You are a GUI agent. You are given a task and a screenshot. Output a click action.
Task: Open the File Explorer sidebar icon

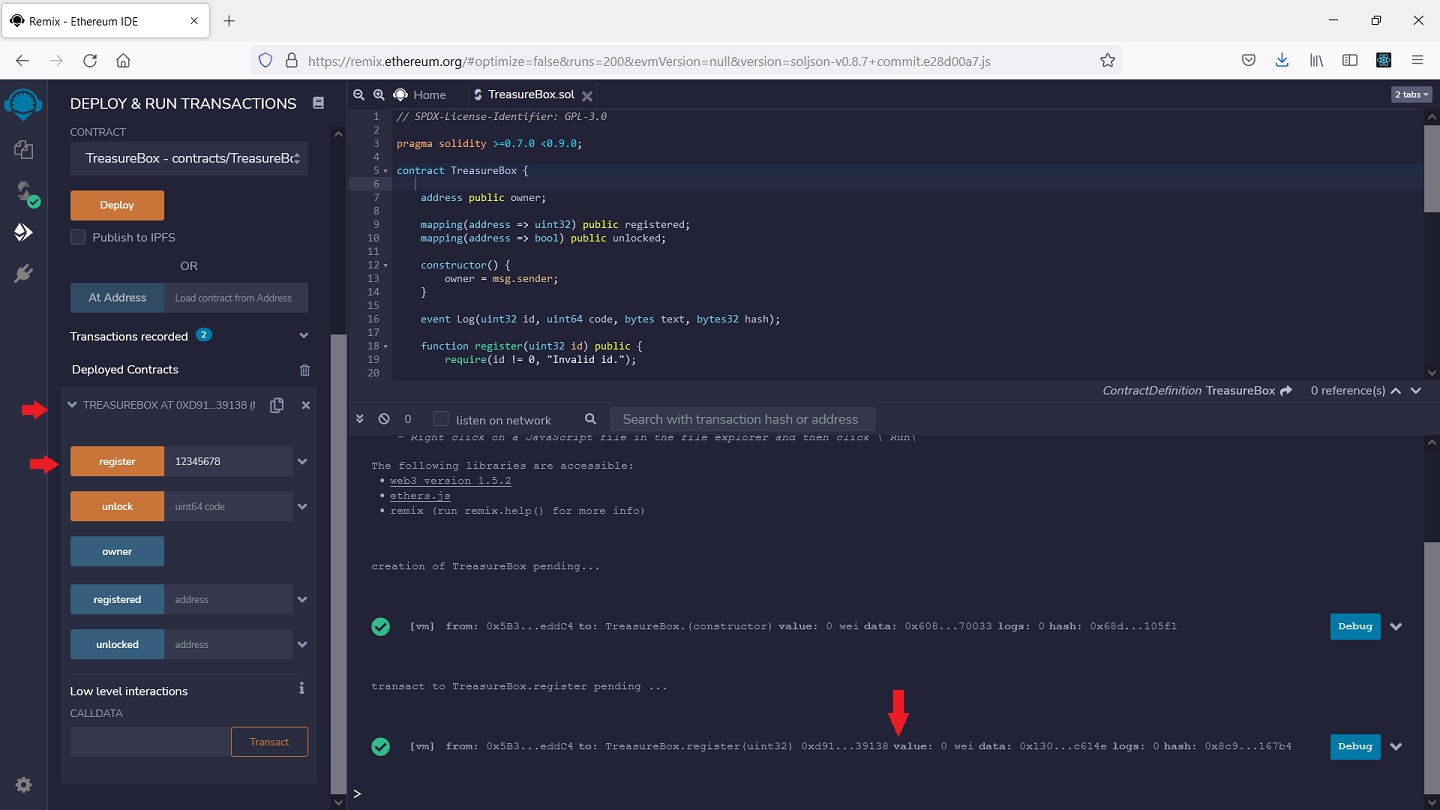pos(23,150)
